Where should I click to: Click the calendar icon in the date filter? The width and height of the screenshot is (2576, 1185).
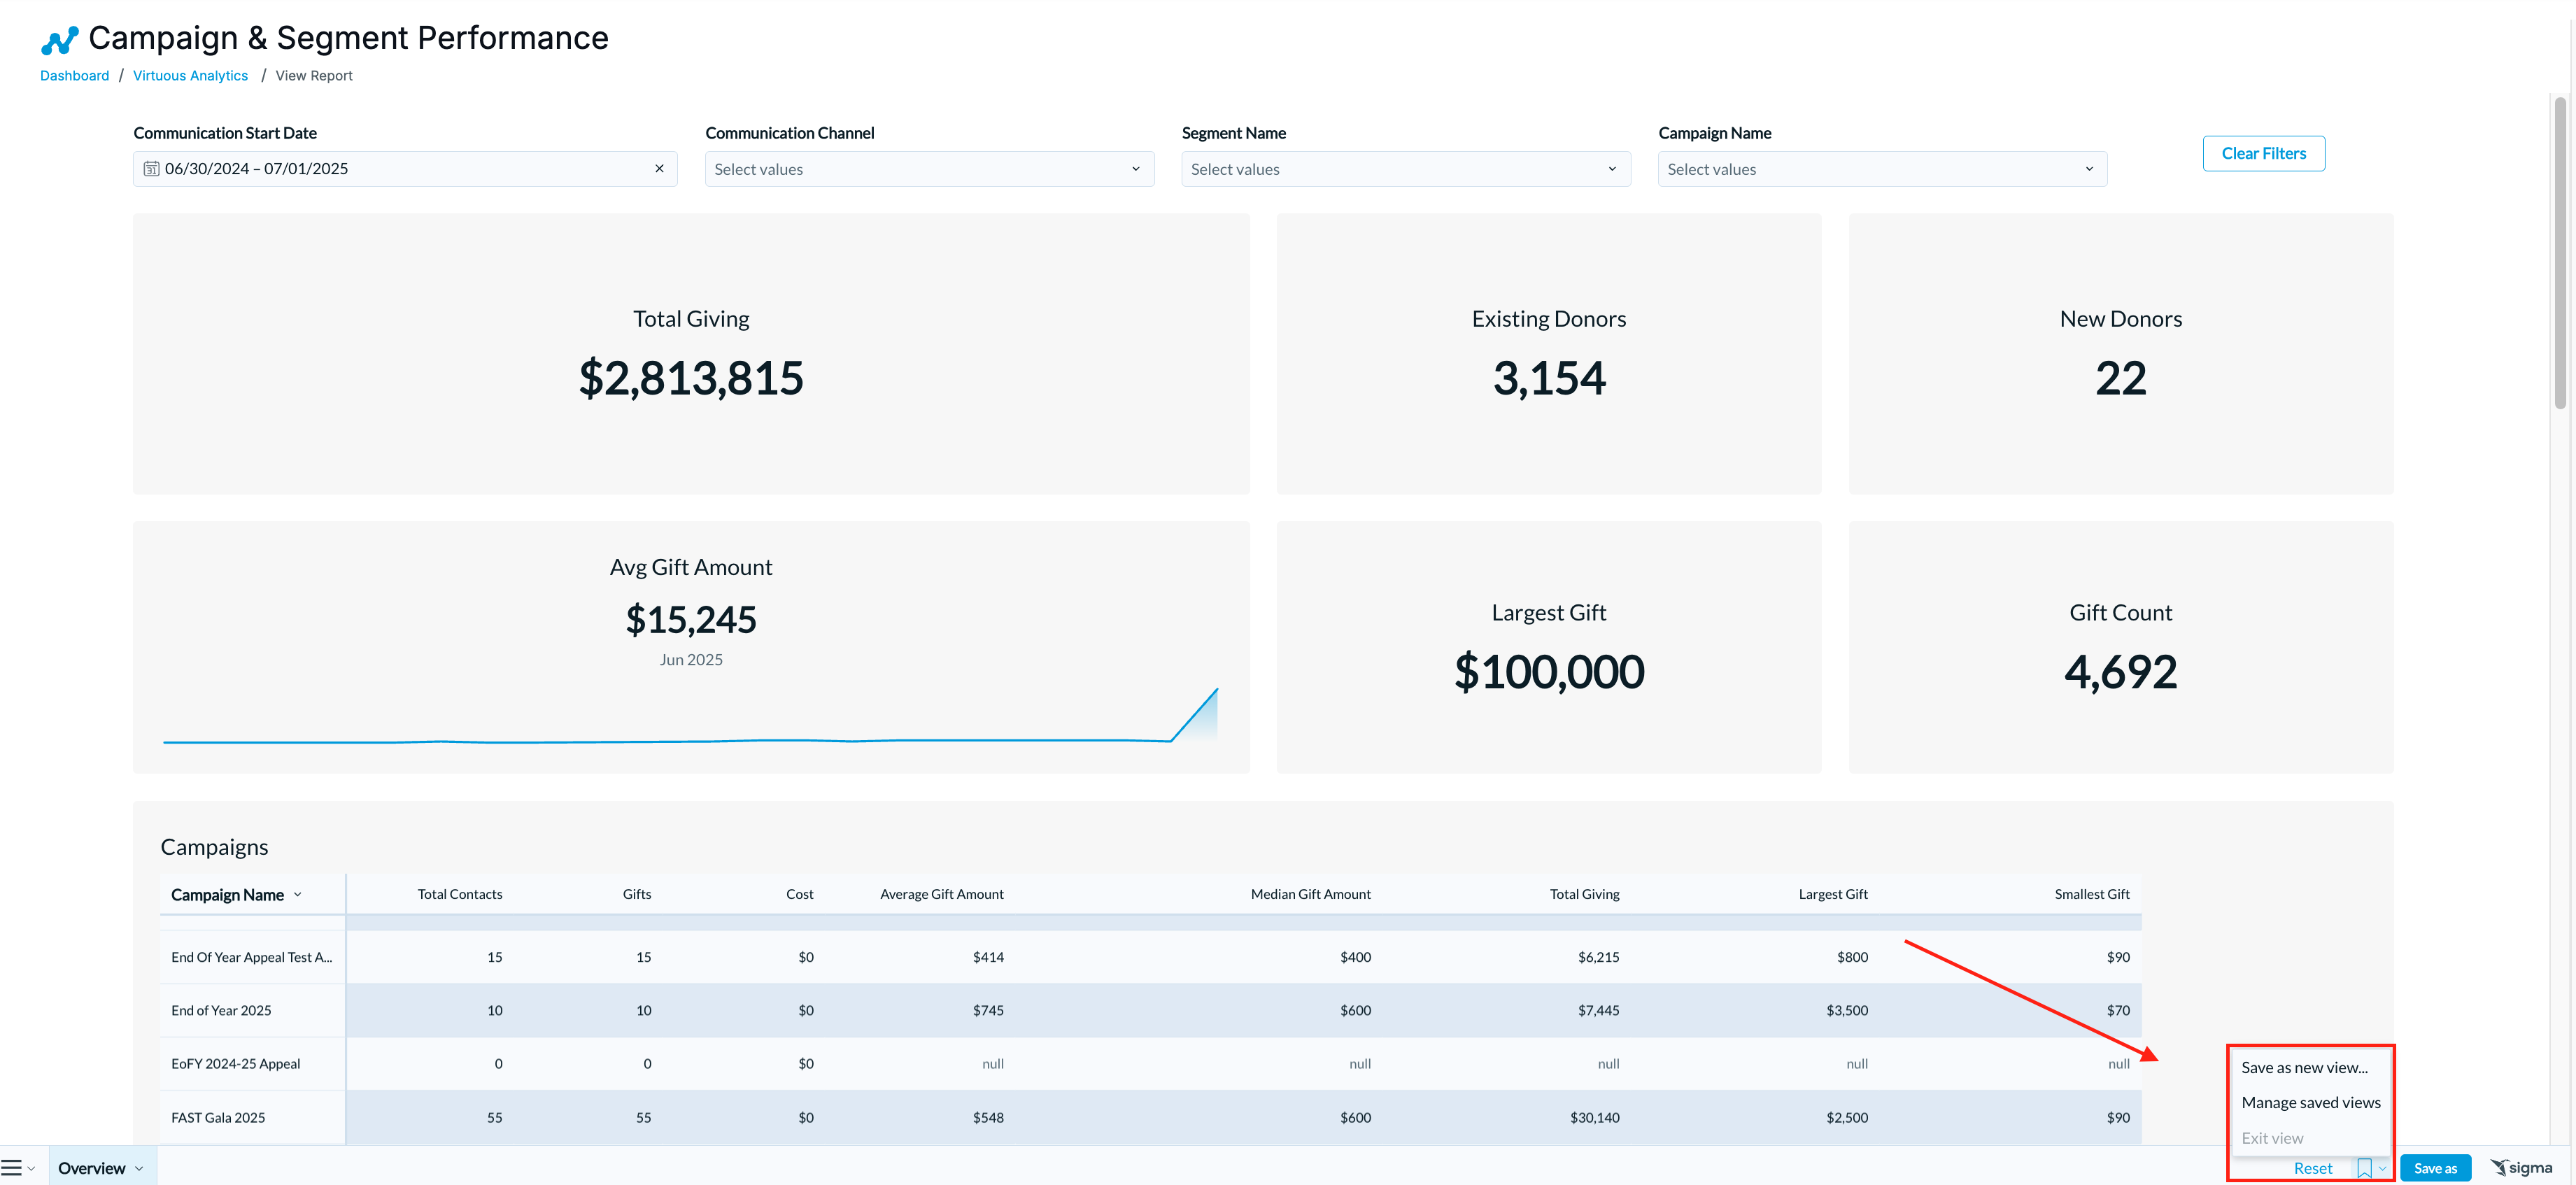click(151, 169)
